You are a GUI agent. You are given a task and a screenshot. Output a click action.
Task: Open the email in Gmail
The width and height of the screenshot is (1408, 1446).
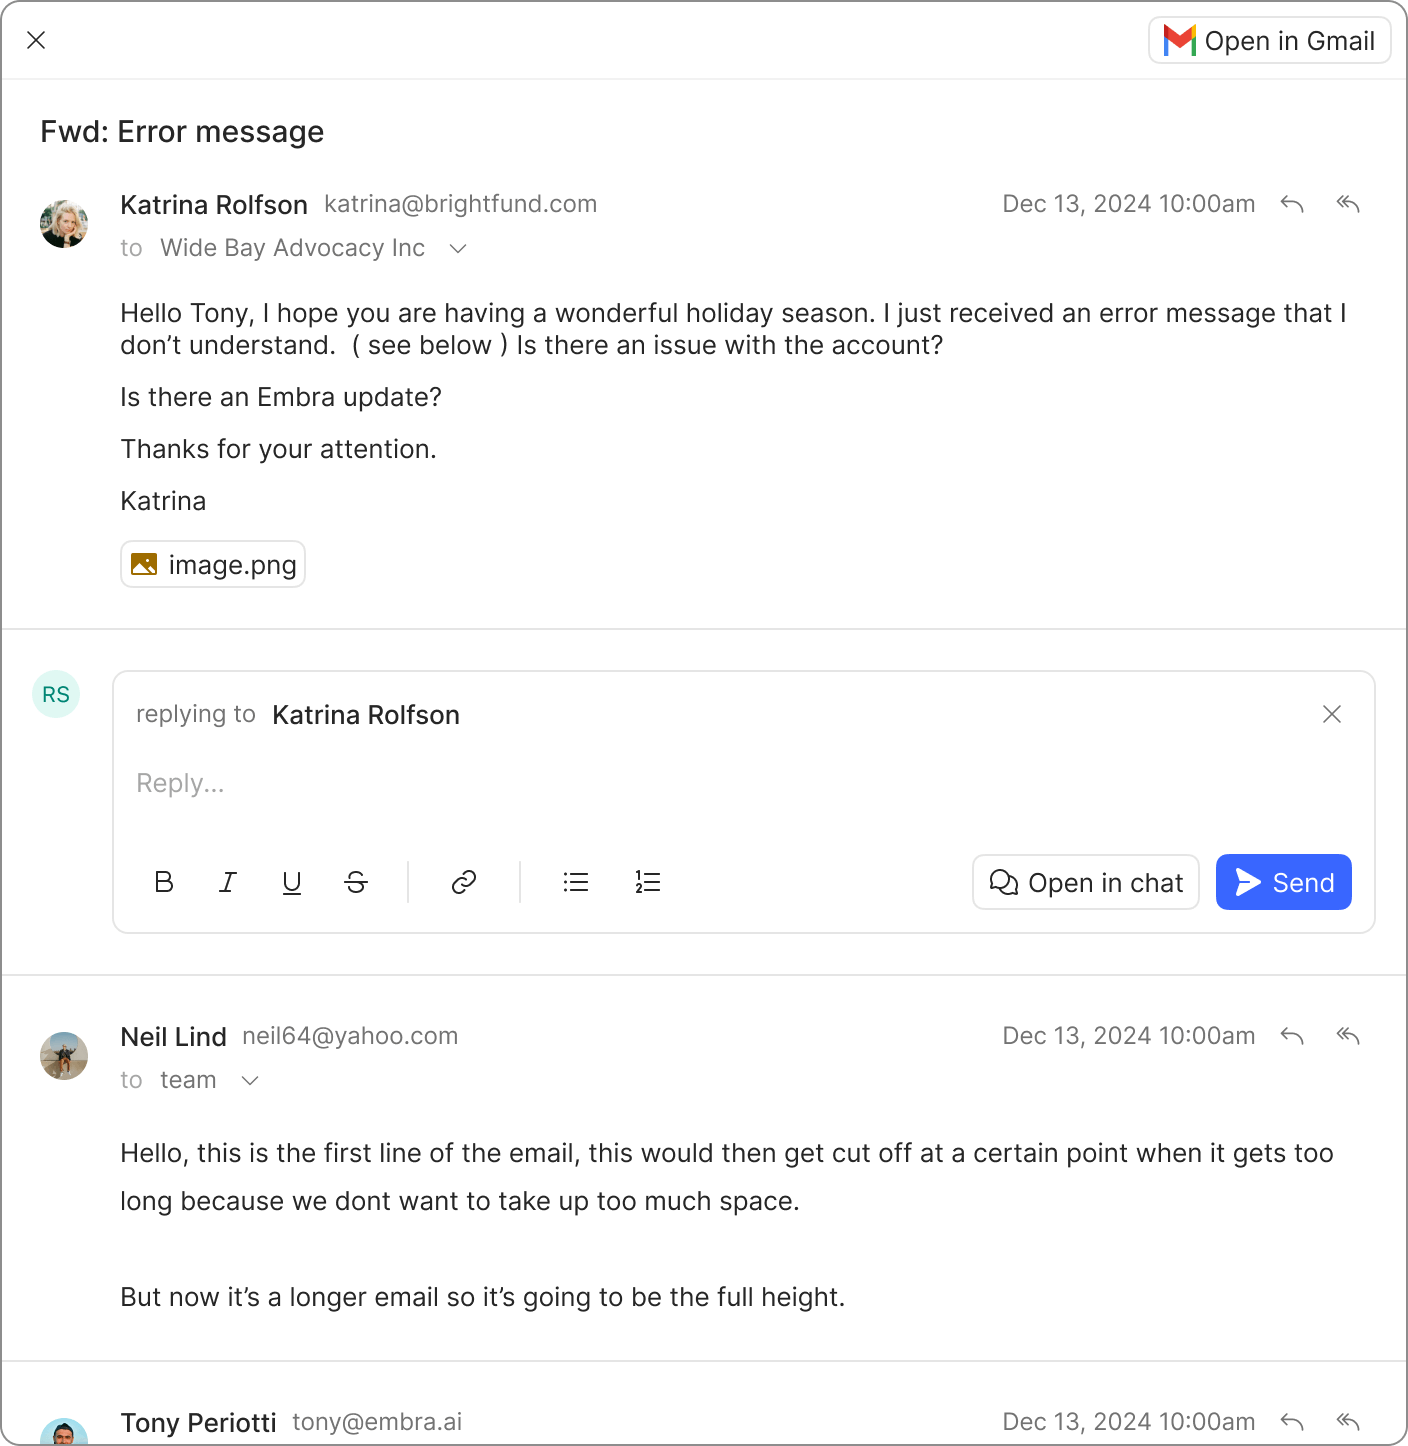point(1269,41)
